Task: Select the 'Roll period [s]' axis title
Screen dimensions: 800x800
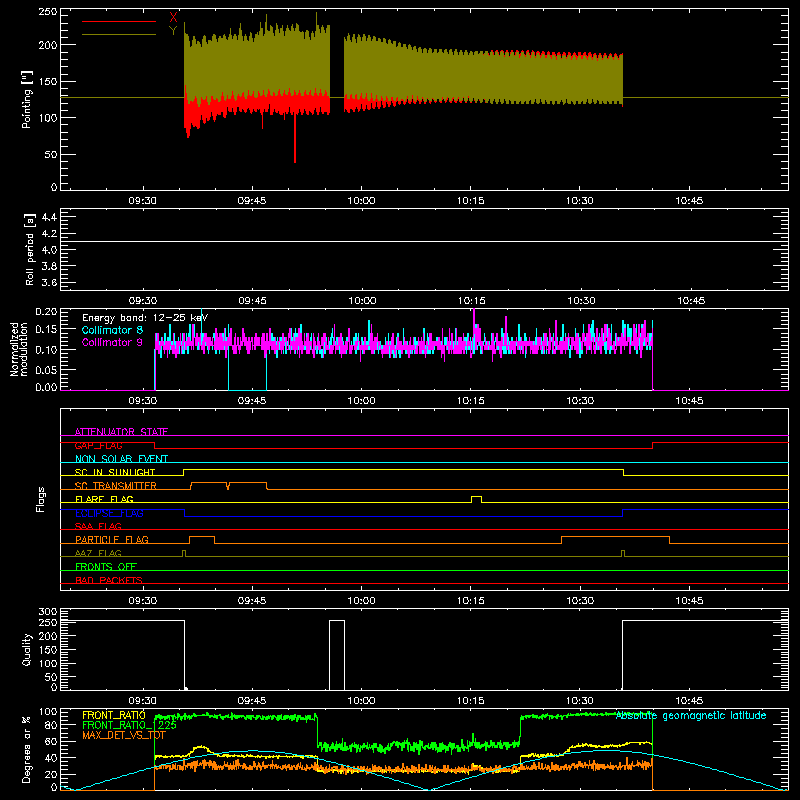Action: coord(29,249)
